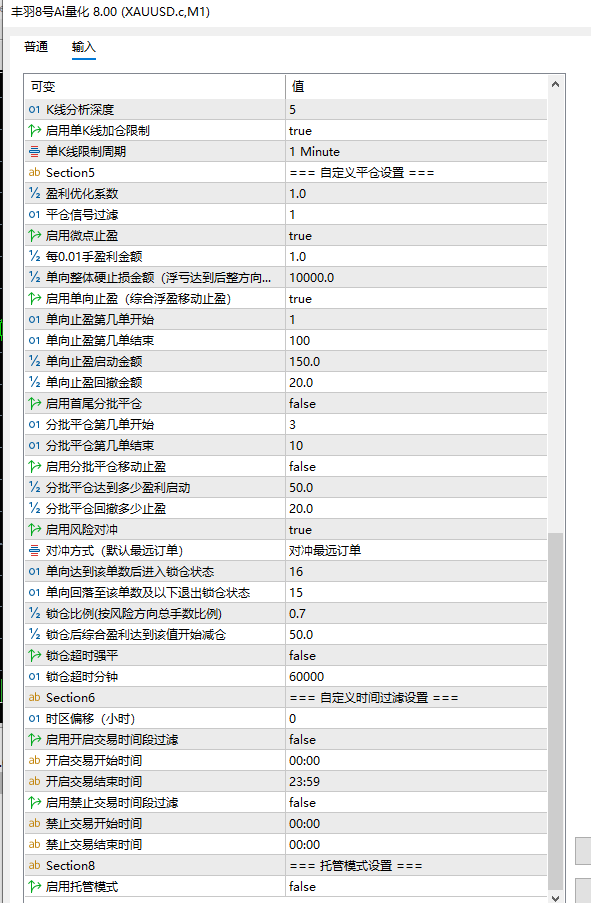
Task: Switch to the 普通 tab
Action: (36, 47)
